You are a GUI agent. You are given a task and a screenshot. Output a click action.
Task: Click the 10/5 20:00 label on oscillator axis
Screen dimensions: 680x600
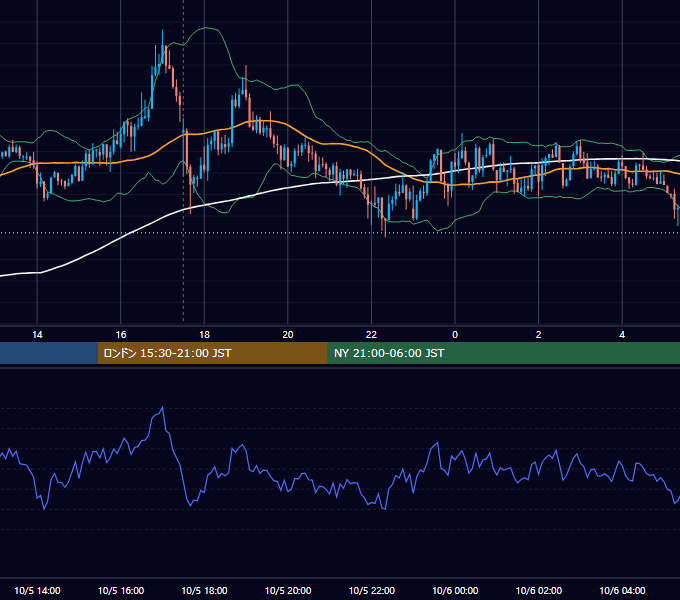288,590
